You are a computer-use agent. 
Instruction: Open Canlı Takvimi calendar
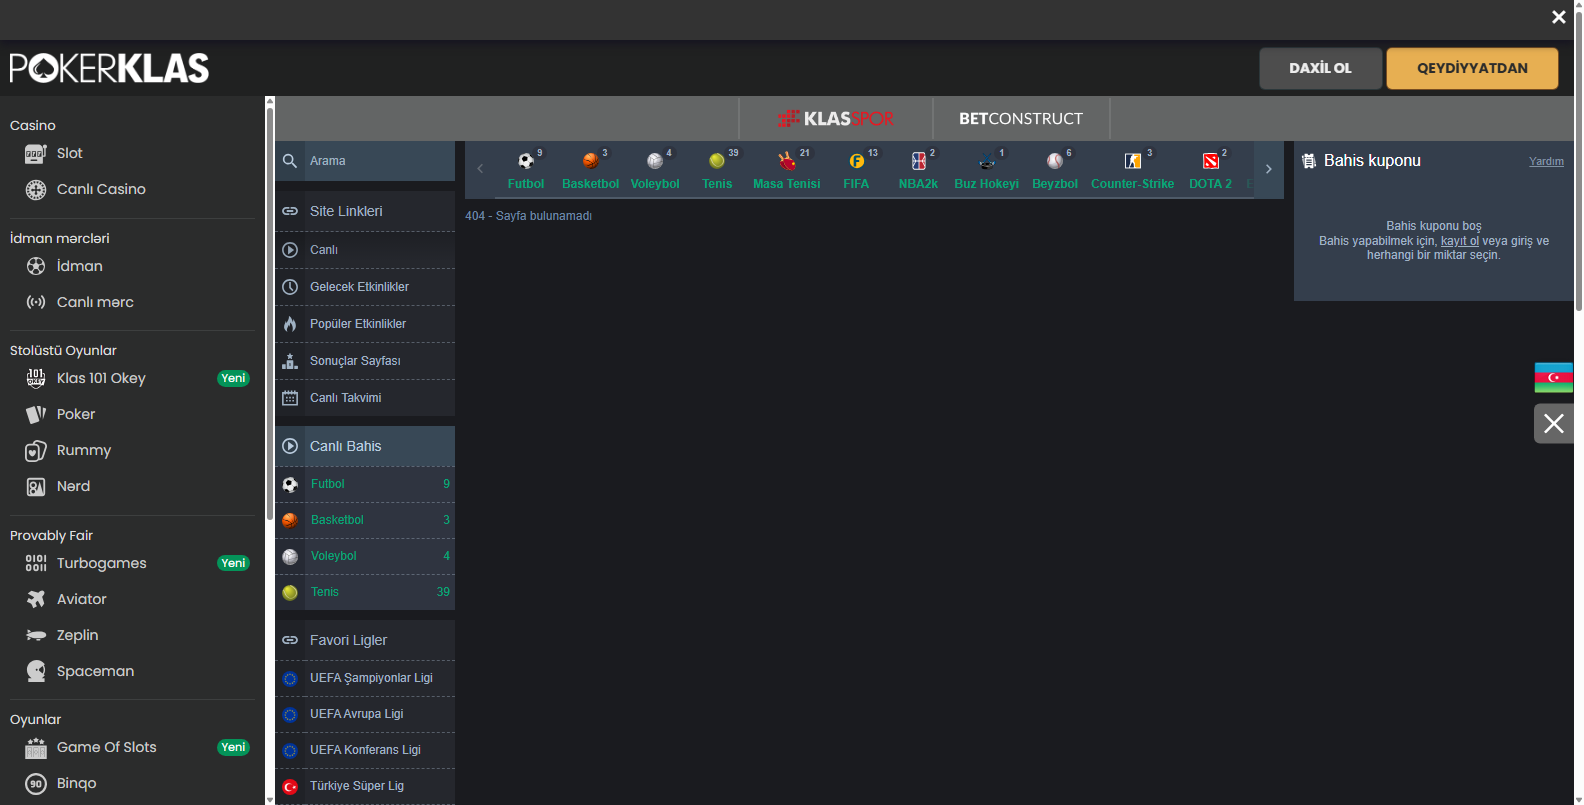point(365,398)
